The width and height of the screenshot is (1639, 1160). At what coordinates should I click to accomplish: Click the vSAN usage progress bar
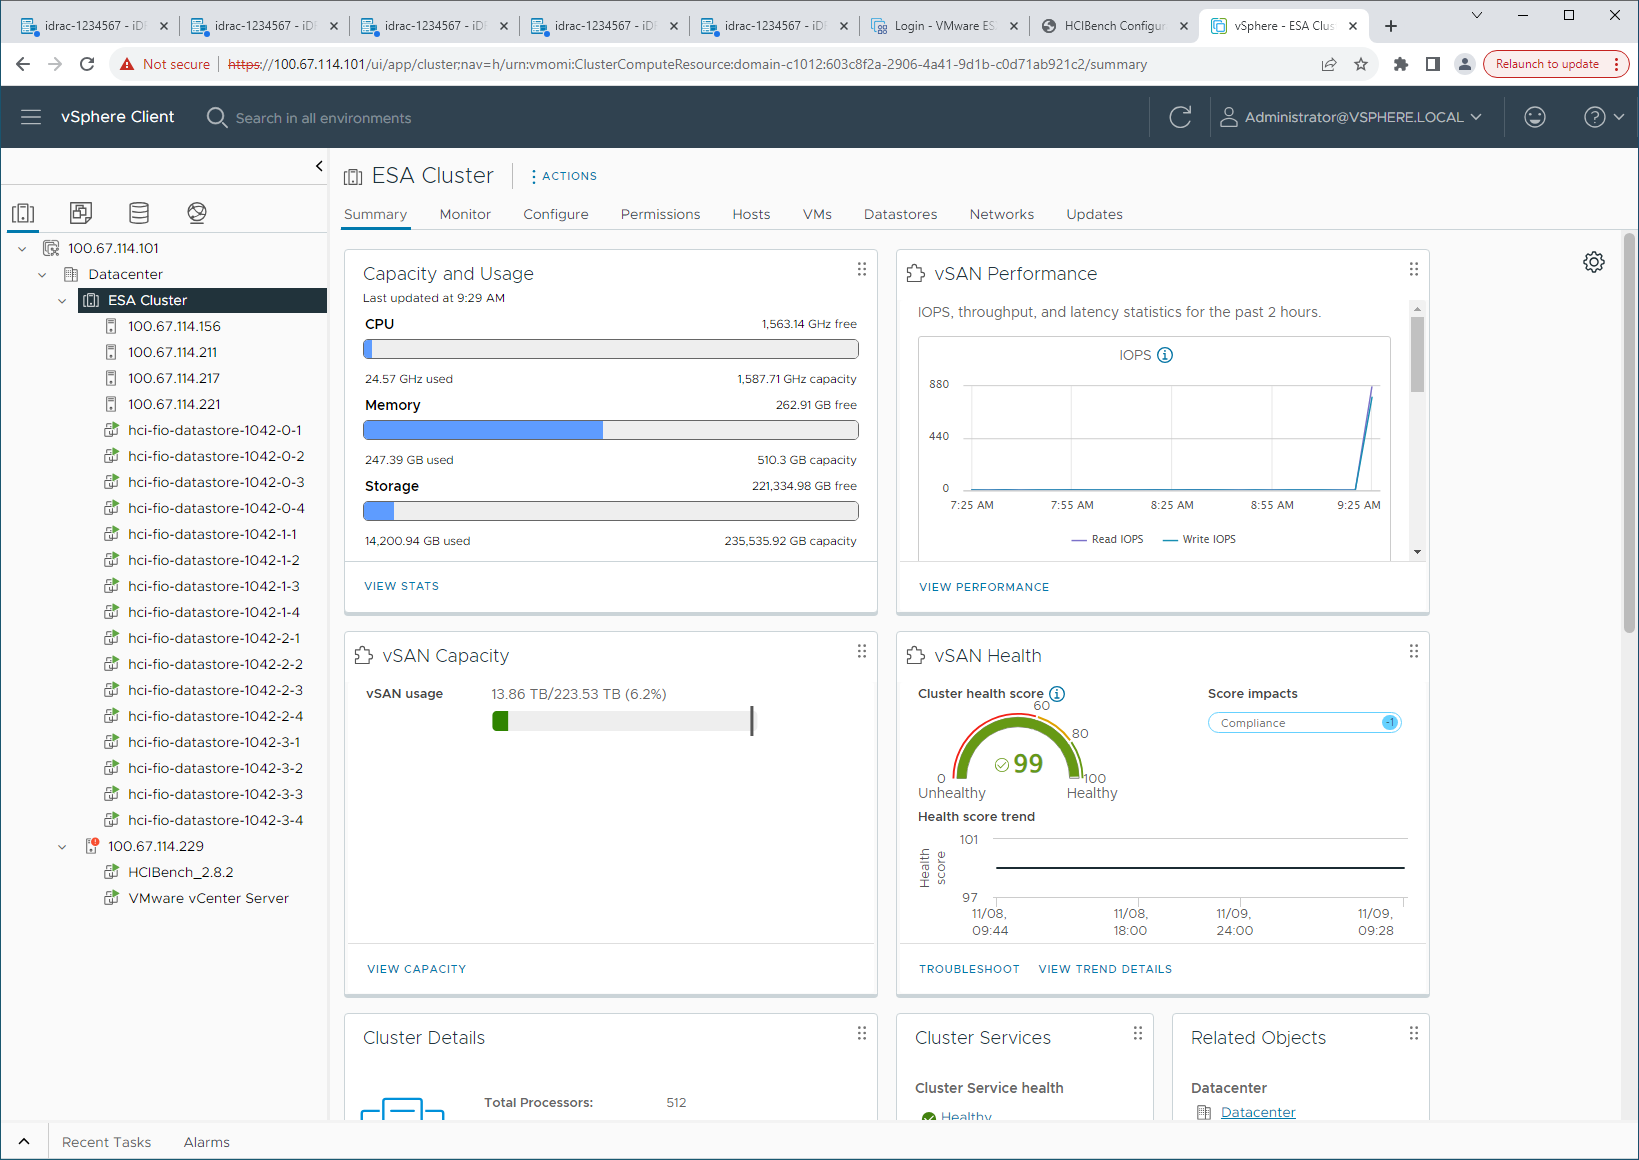(624, 721)
